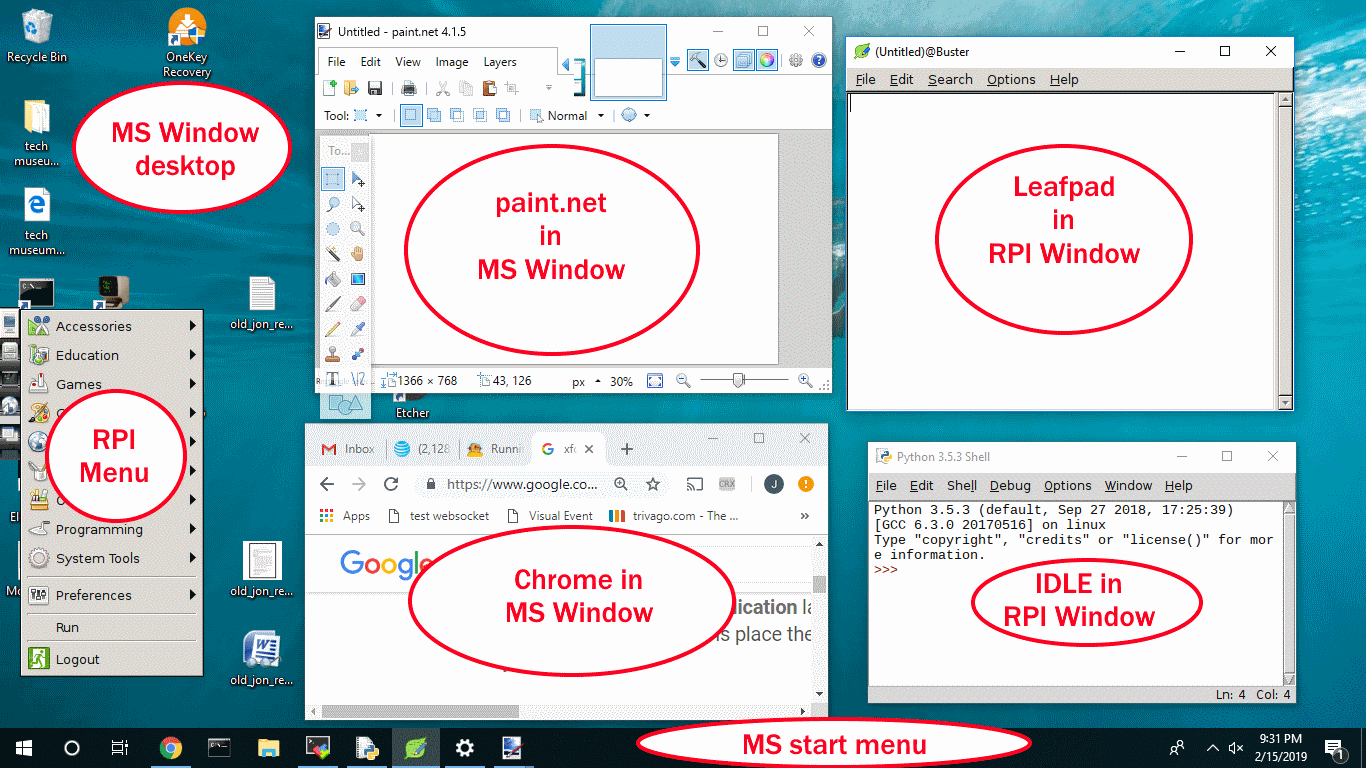
Task: Toggle Colors window color wheel button
Action: point(767,60)
